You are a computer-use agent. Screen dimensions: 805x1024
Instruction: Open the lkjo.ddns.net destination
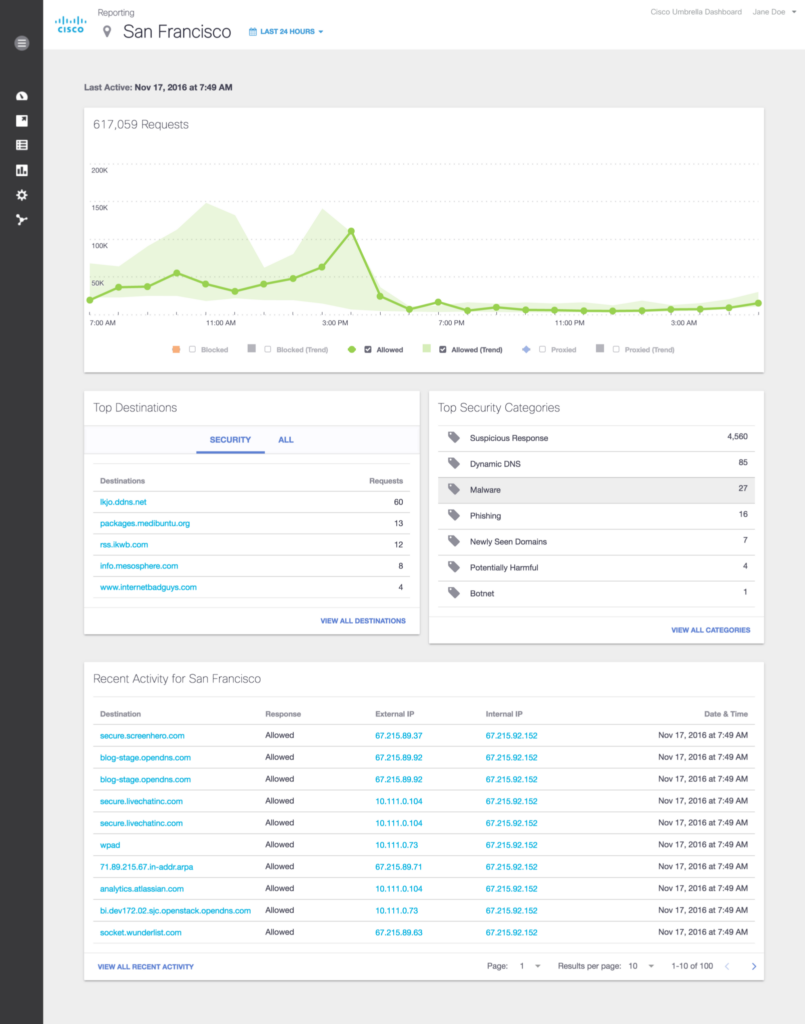click(123, 502)
